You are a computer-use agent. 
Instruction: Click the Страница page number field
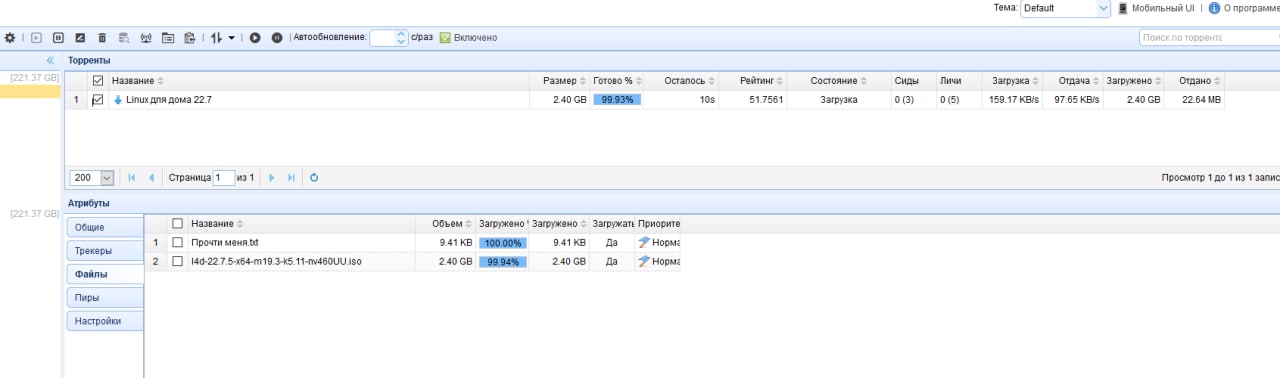(224, 177)
